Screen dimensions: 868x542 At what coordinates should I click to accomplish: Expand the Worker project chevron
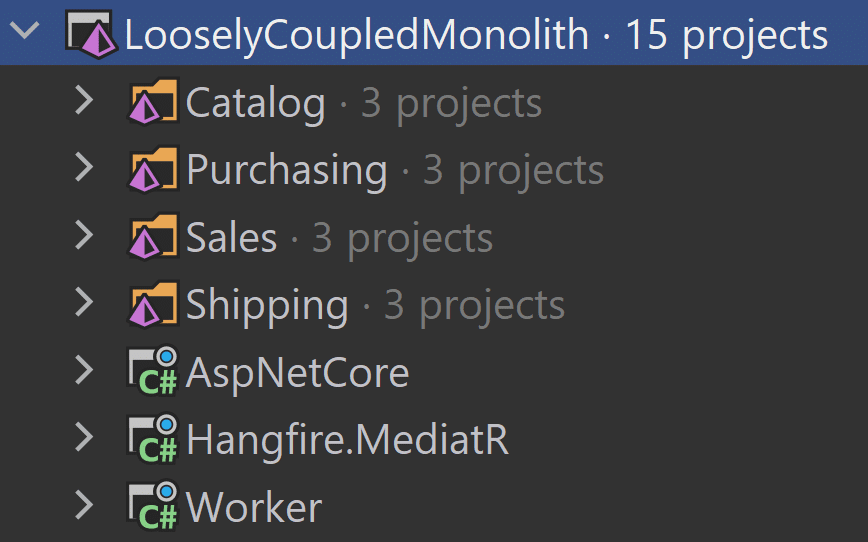84,505
